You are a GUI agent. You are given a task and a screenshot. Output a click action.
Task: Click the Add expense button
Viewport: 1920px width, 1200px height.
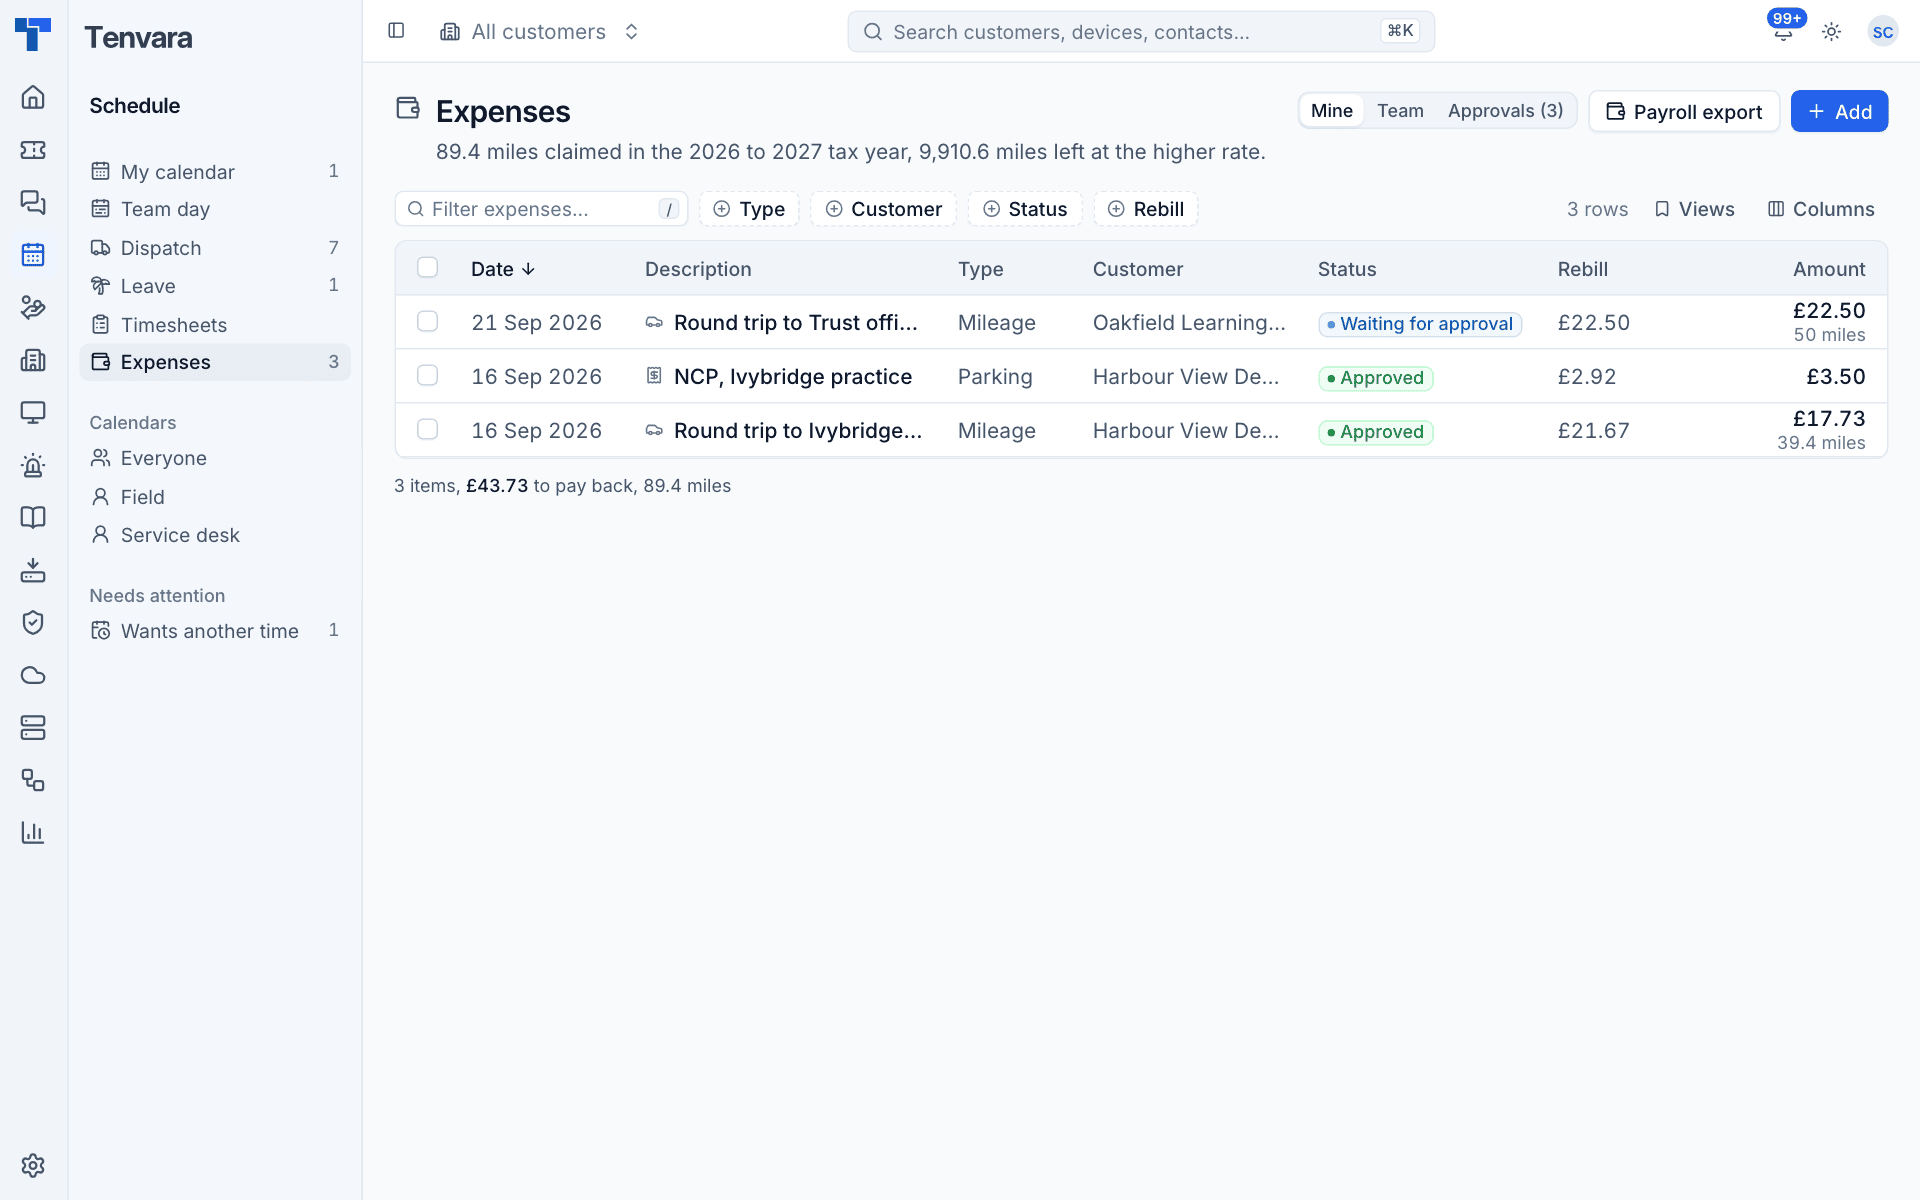pyautogui.click(x=1839, y=111)
